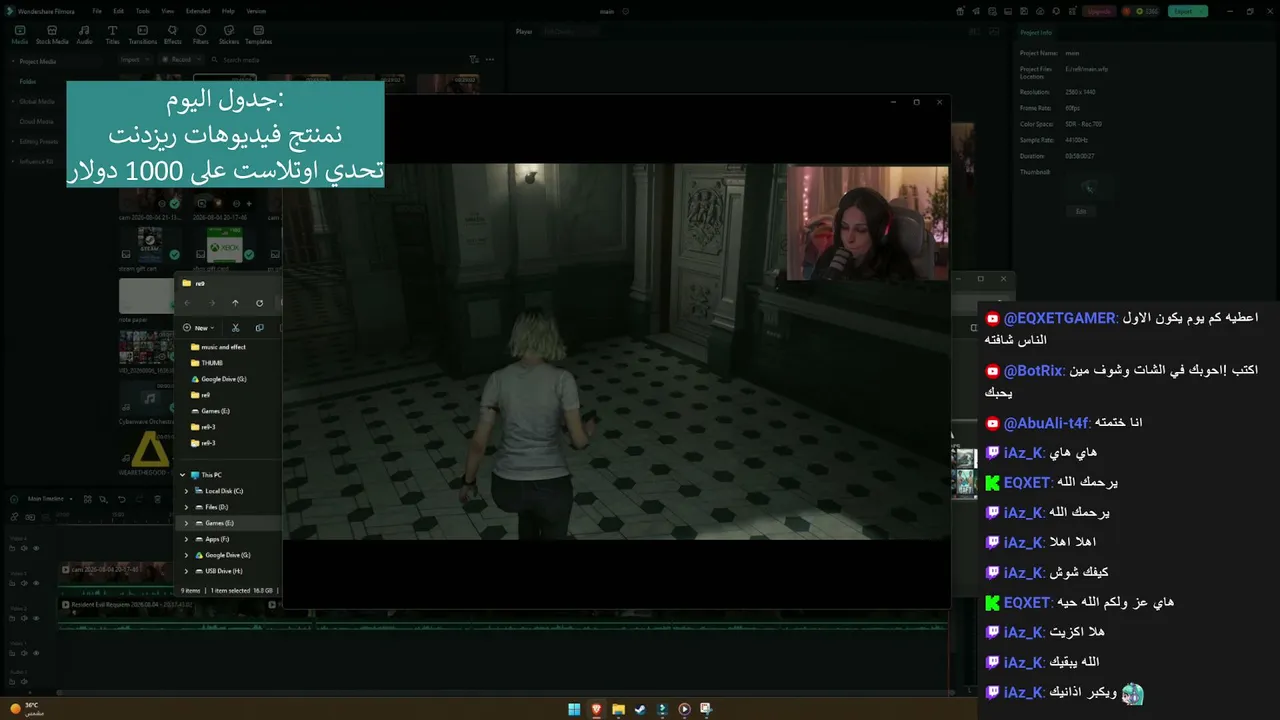1280x720 pixels.
Task: Click the Windows Start button
Action: (x=574, y=709)
